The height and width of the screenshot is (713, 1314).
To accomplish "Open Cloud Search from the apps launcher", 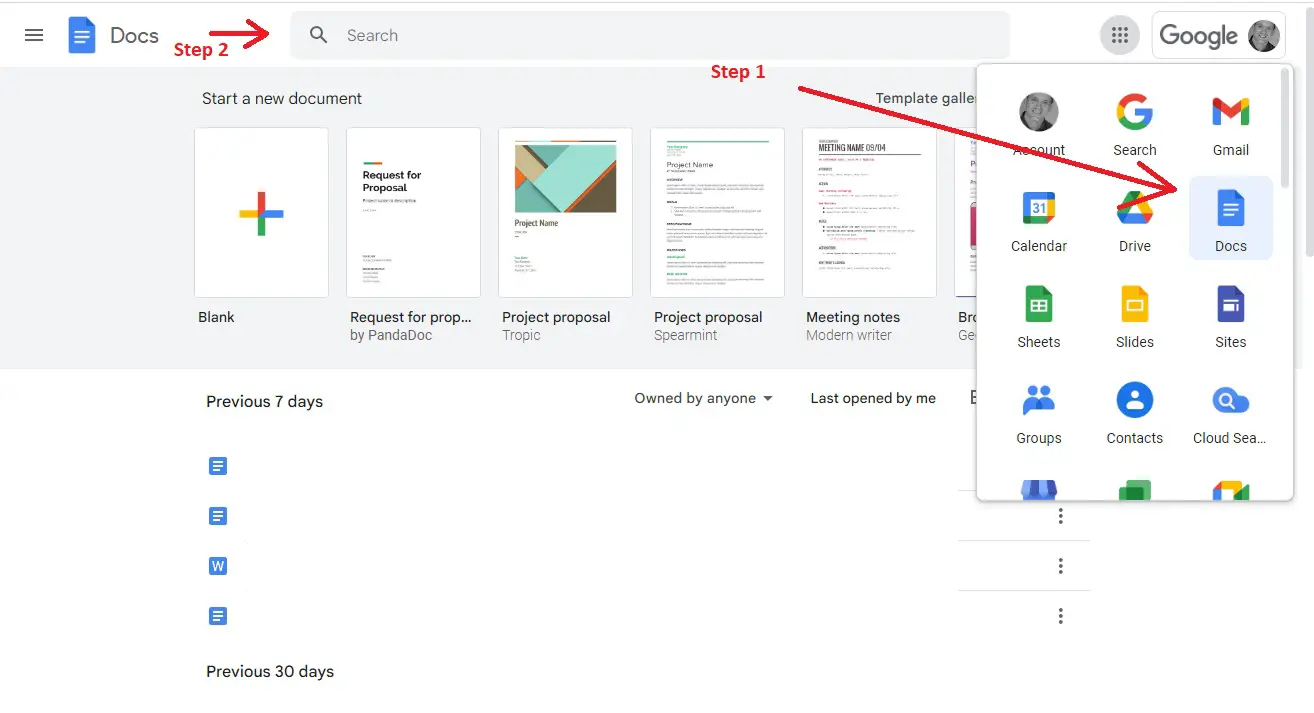I will click(x=1231, y=411).
